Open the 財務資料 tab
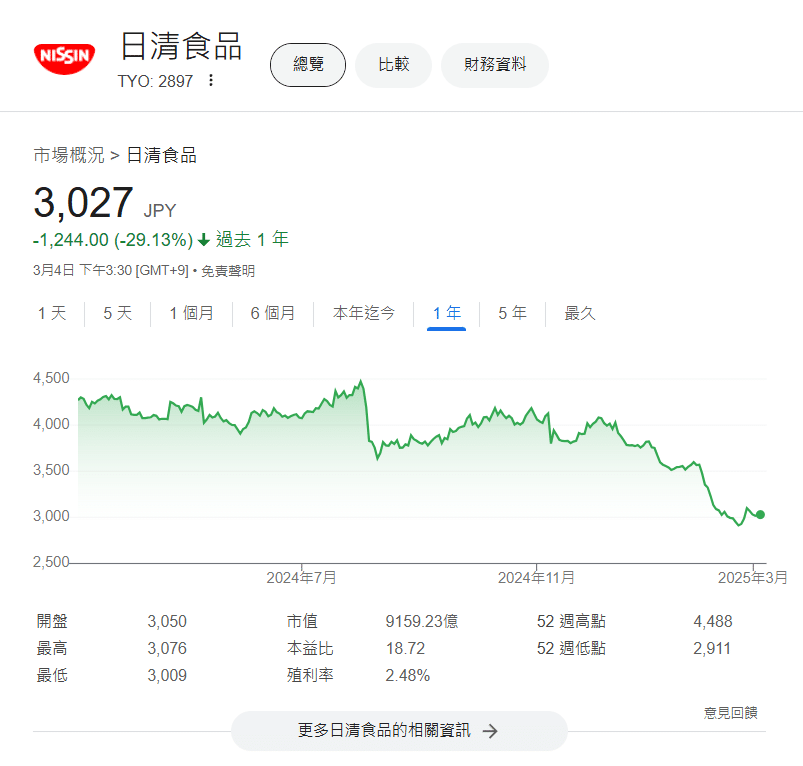803x766 pixels. (x=495, y=65)
